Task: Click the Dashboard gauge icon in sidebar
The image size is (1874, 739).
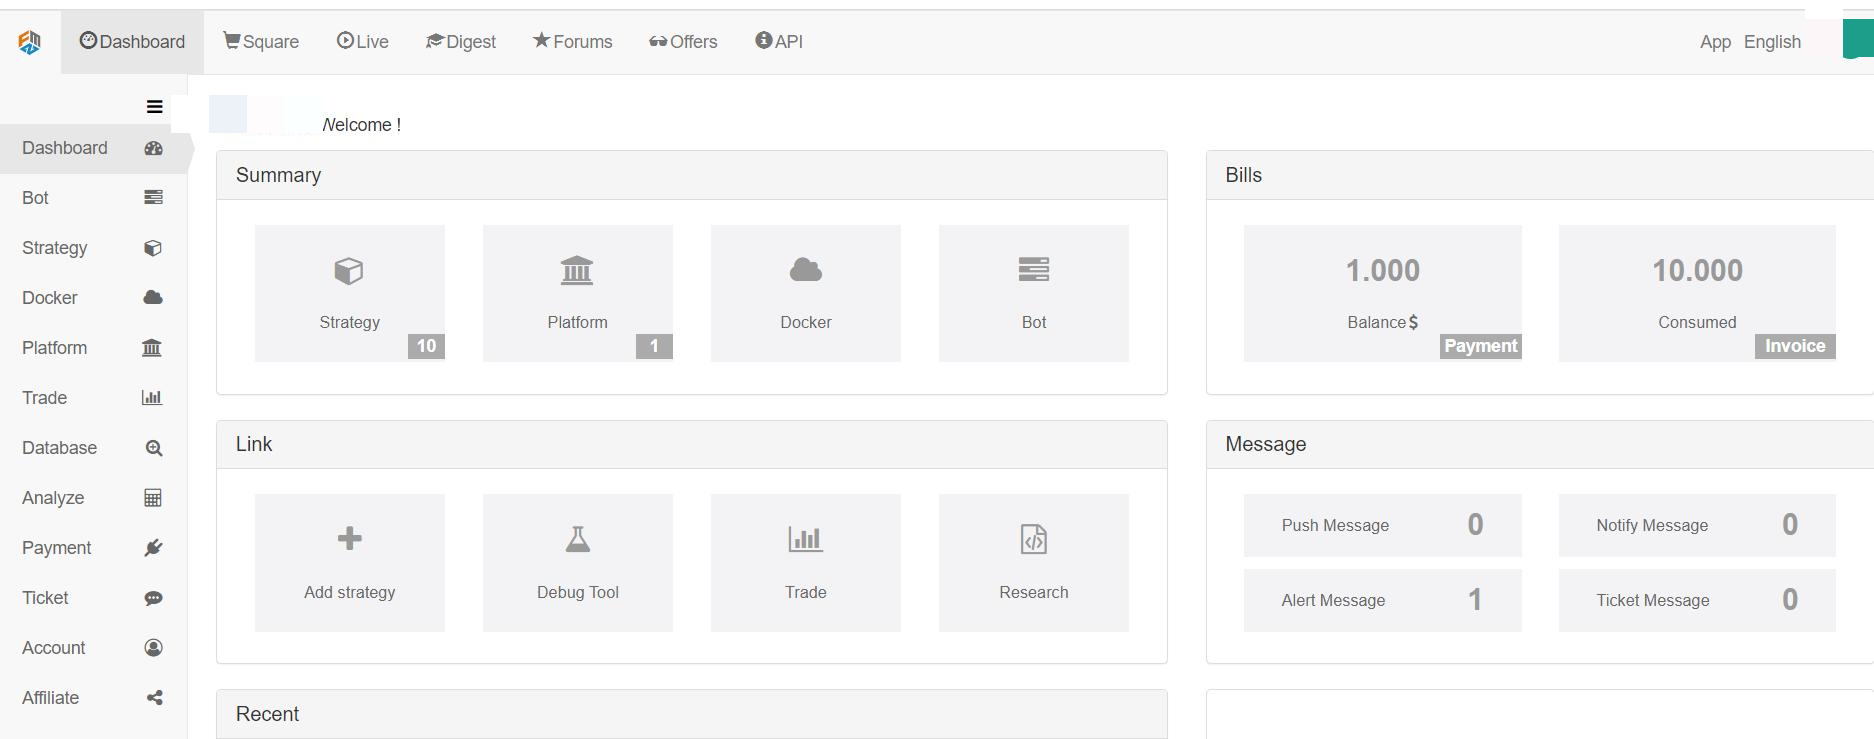Action: (x=153, y=148)
